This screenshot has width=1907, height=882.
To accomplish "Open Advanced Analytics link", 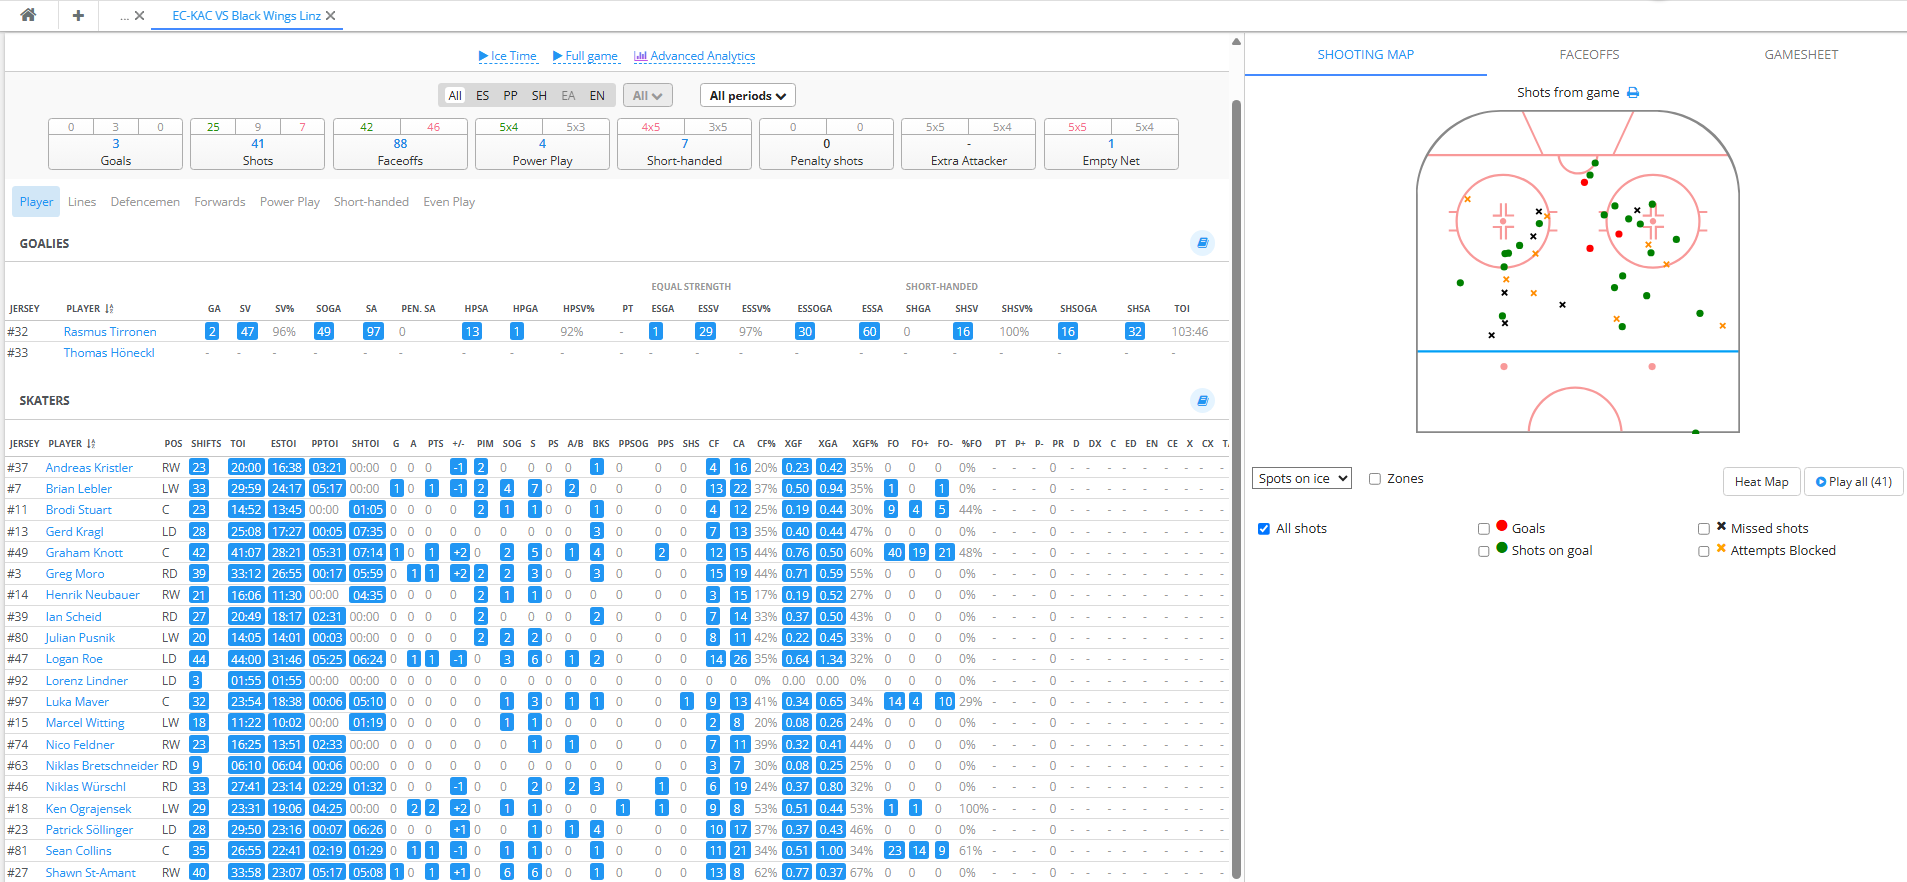I will (x=695, y=56).
